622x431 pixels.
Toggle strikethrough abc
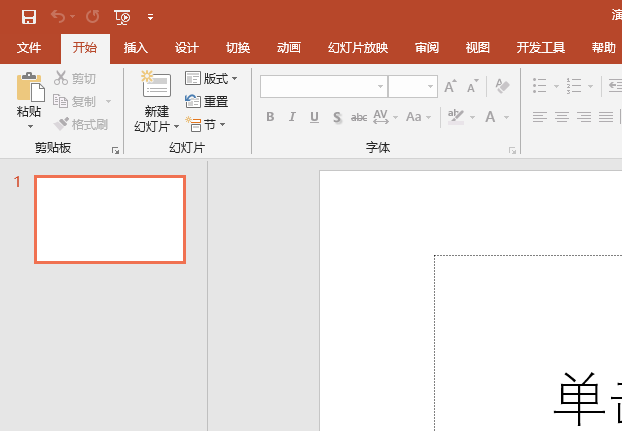(x=359, y=117)
